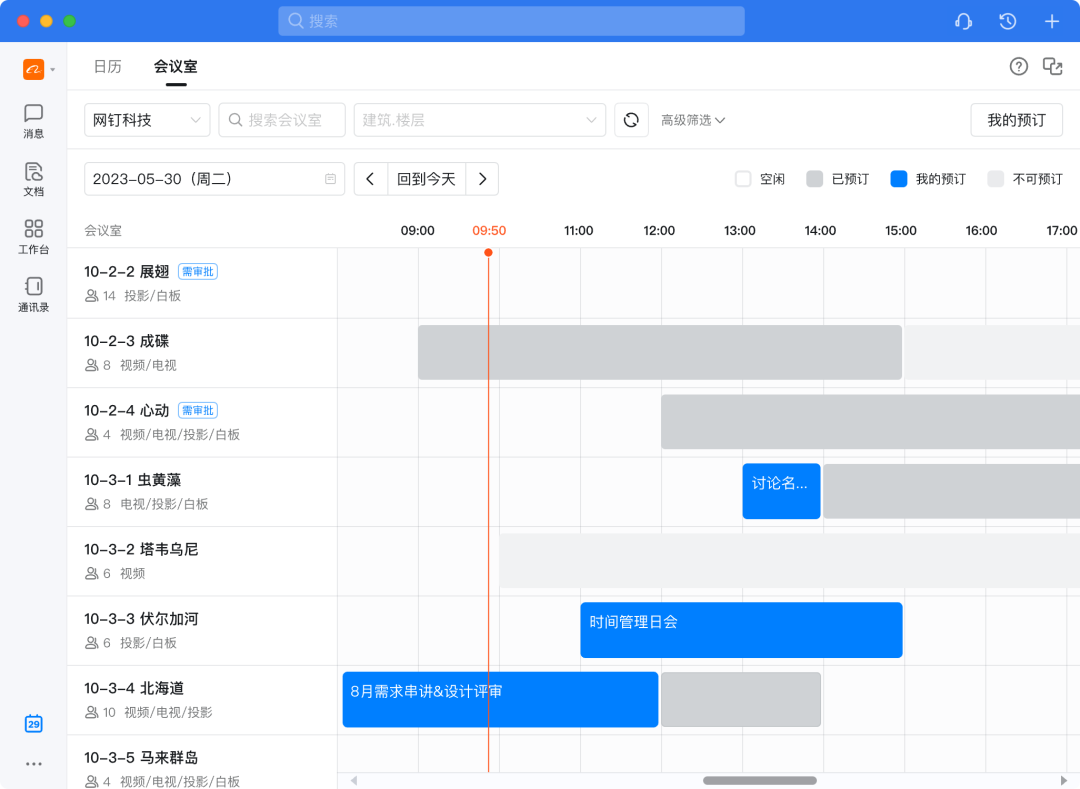This screenshot has height=789, width=1080.
Task: Click the plus icon in the title bar
Action: point(1051,21)
